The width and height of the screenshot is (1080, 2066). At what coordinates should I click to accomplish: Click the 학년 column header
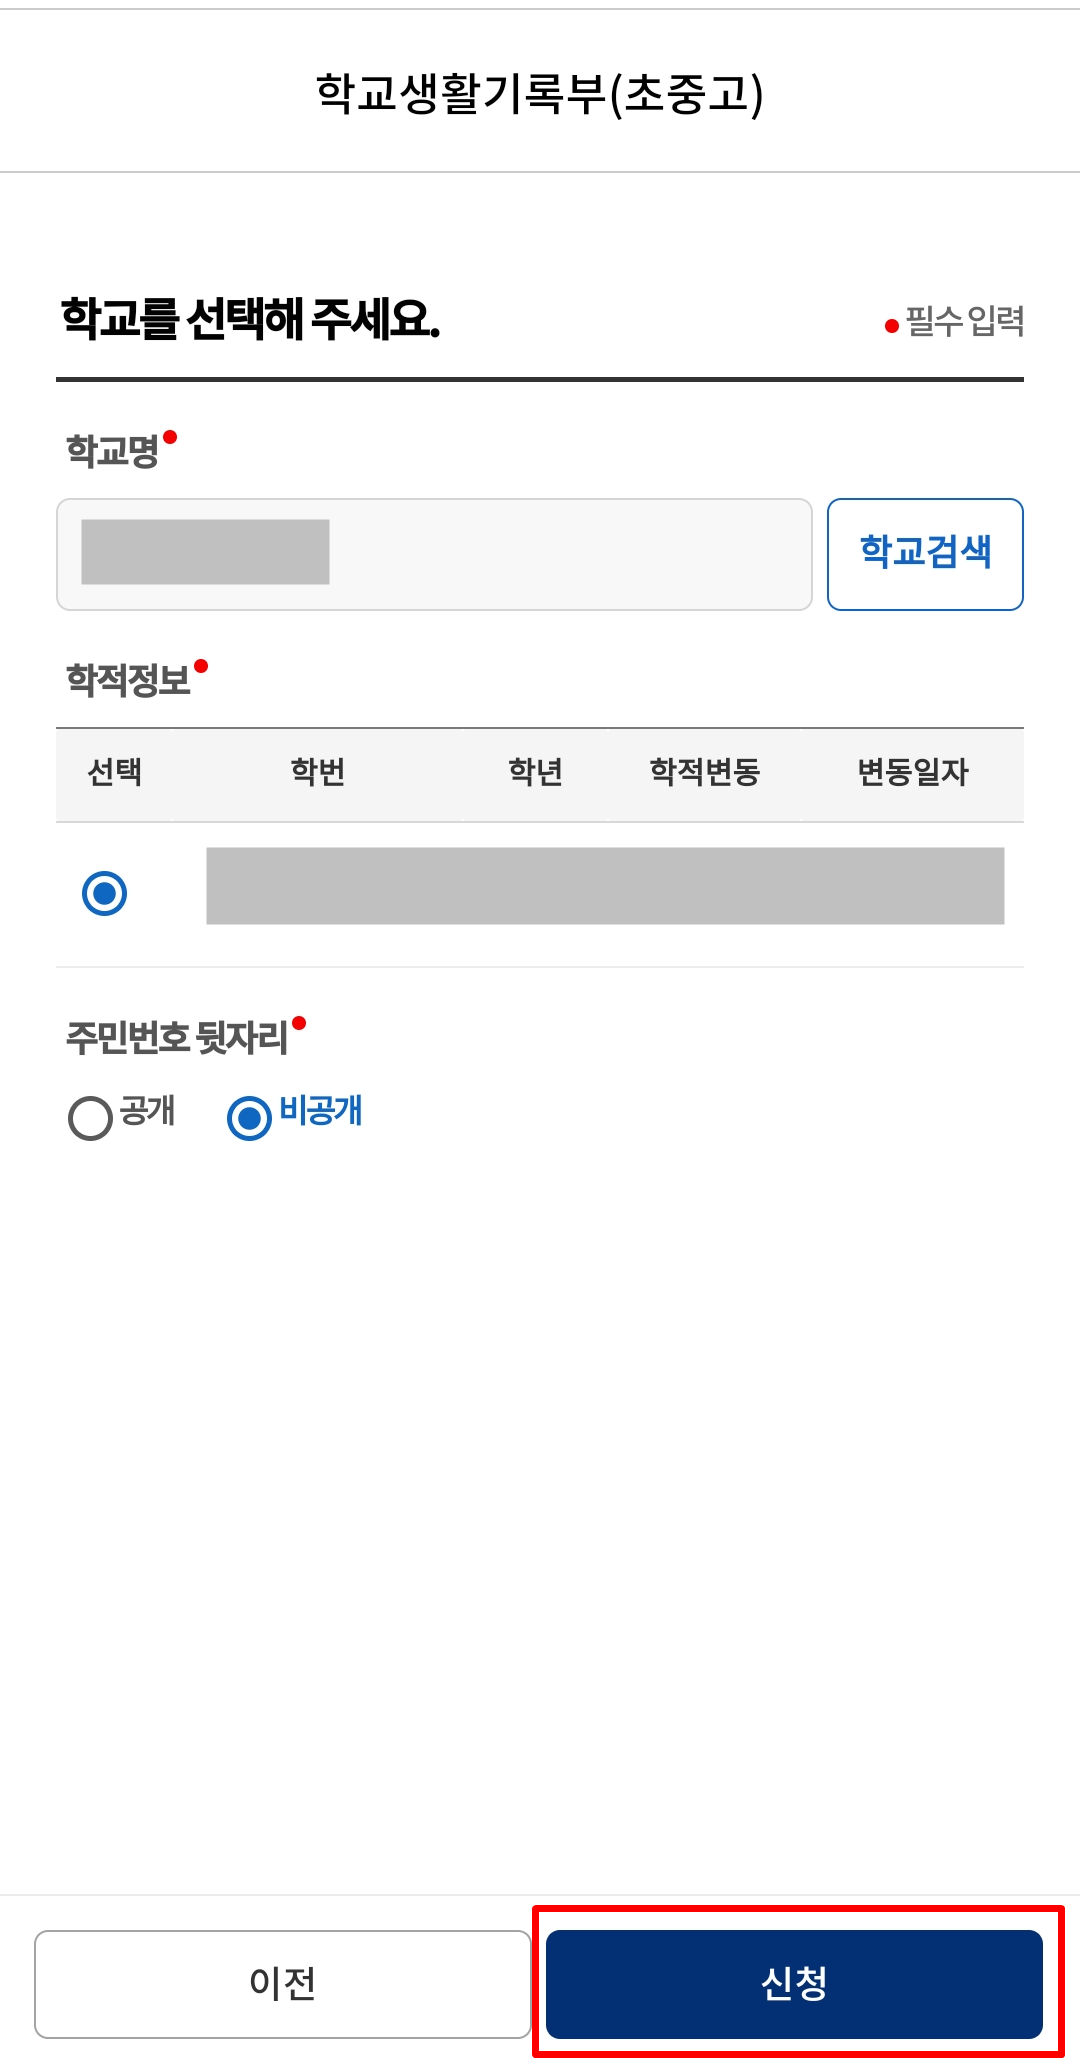(x=536, y=774)
